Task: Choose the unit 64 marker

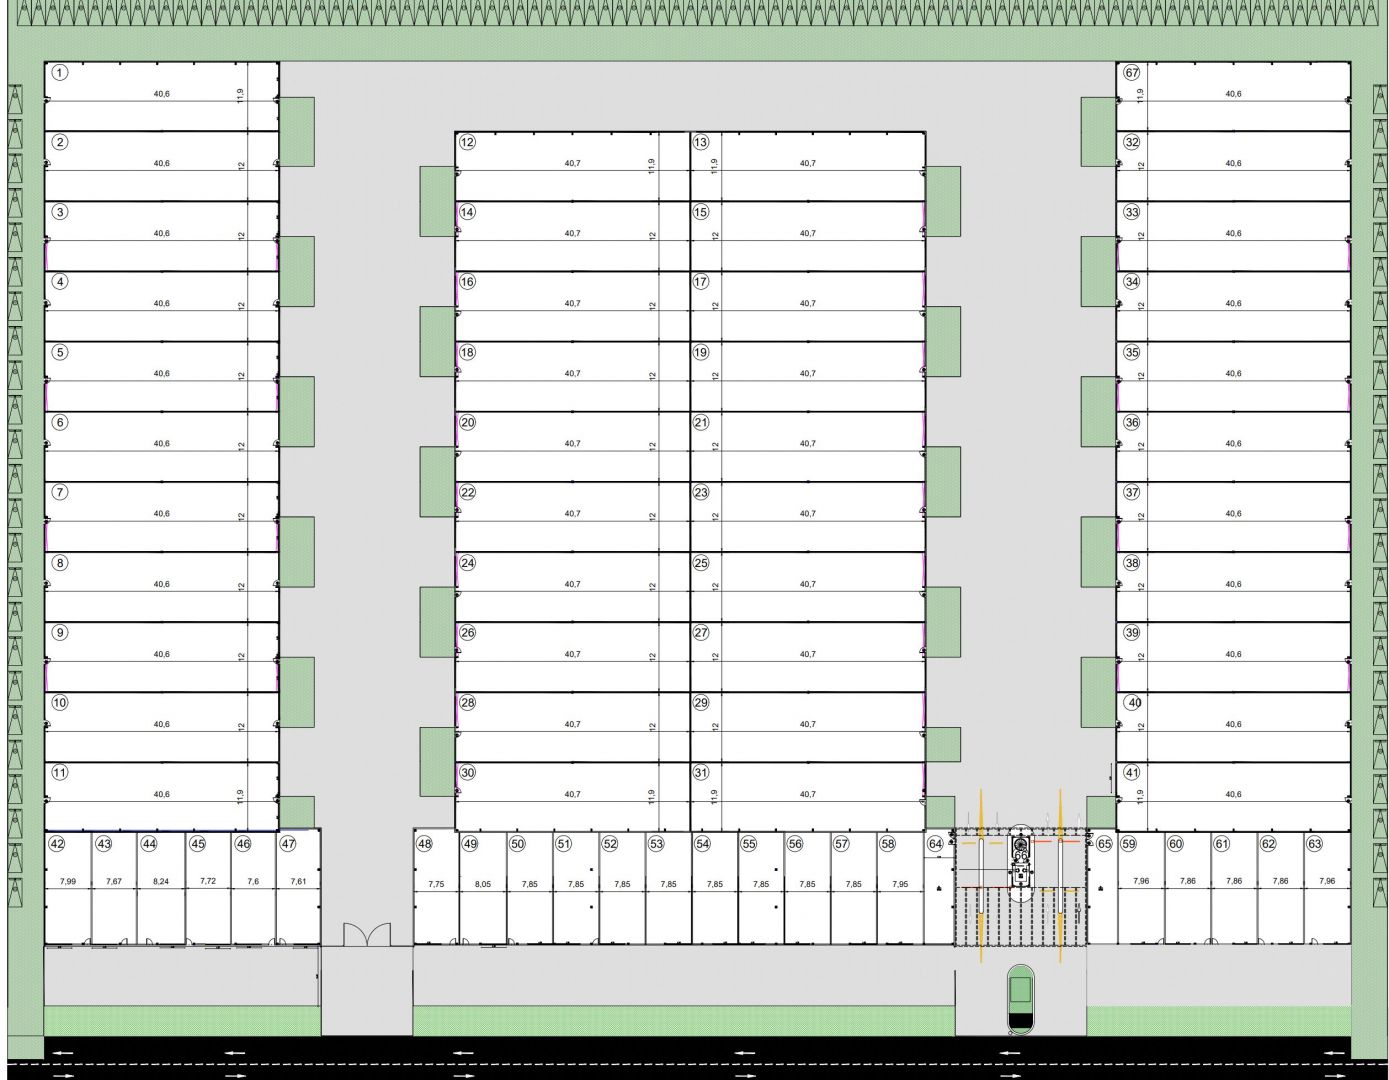Action: 935,844
